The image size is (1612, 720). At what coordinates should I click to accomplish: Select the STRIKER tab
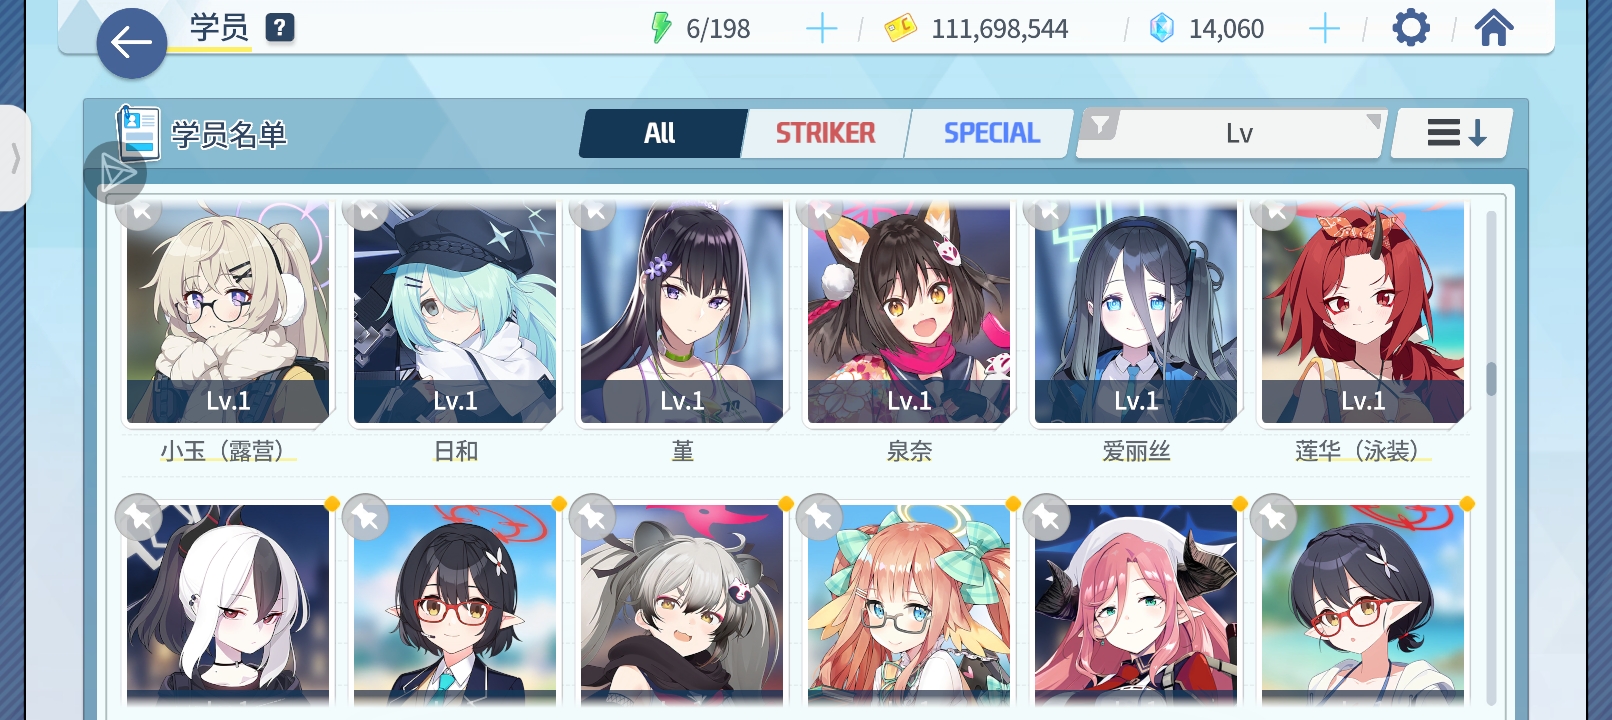coord(825,133)
